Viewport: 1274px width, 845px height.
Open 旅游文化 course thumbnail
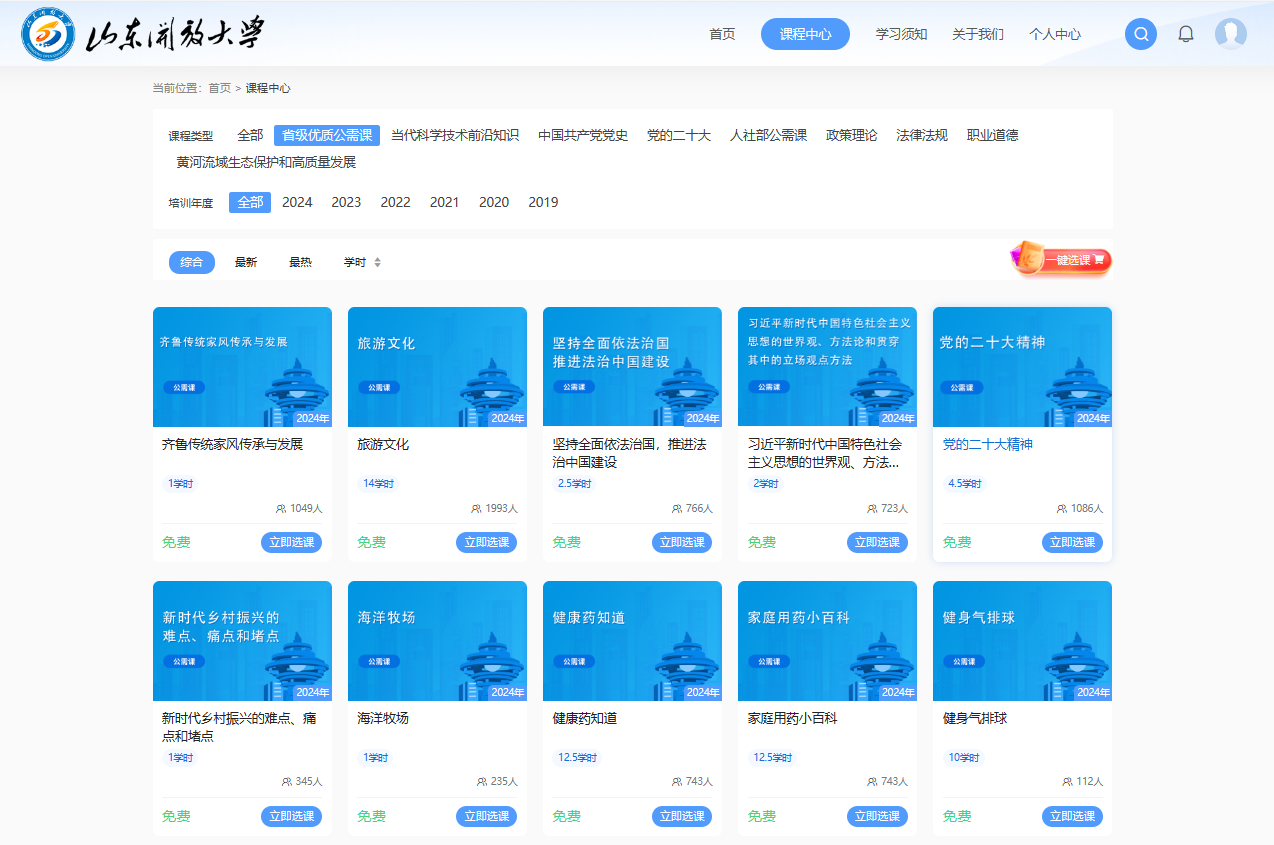[x=437, y=367]
